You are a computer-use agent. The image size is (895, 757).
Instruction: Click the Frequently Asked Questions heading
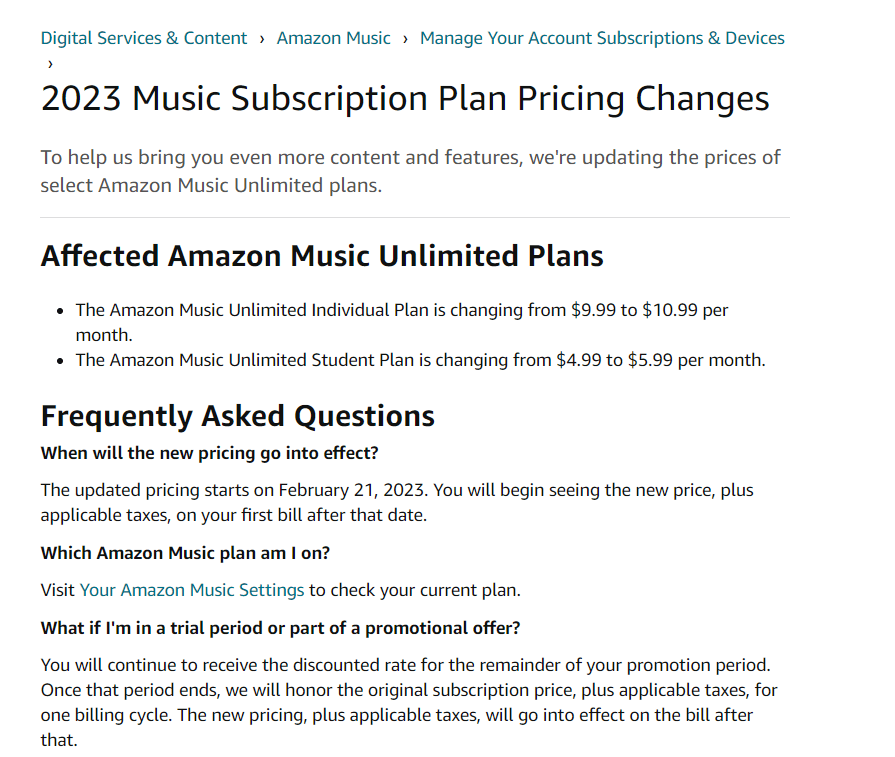click(x=237, y=416)
